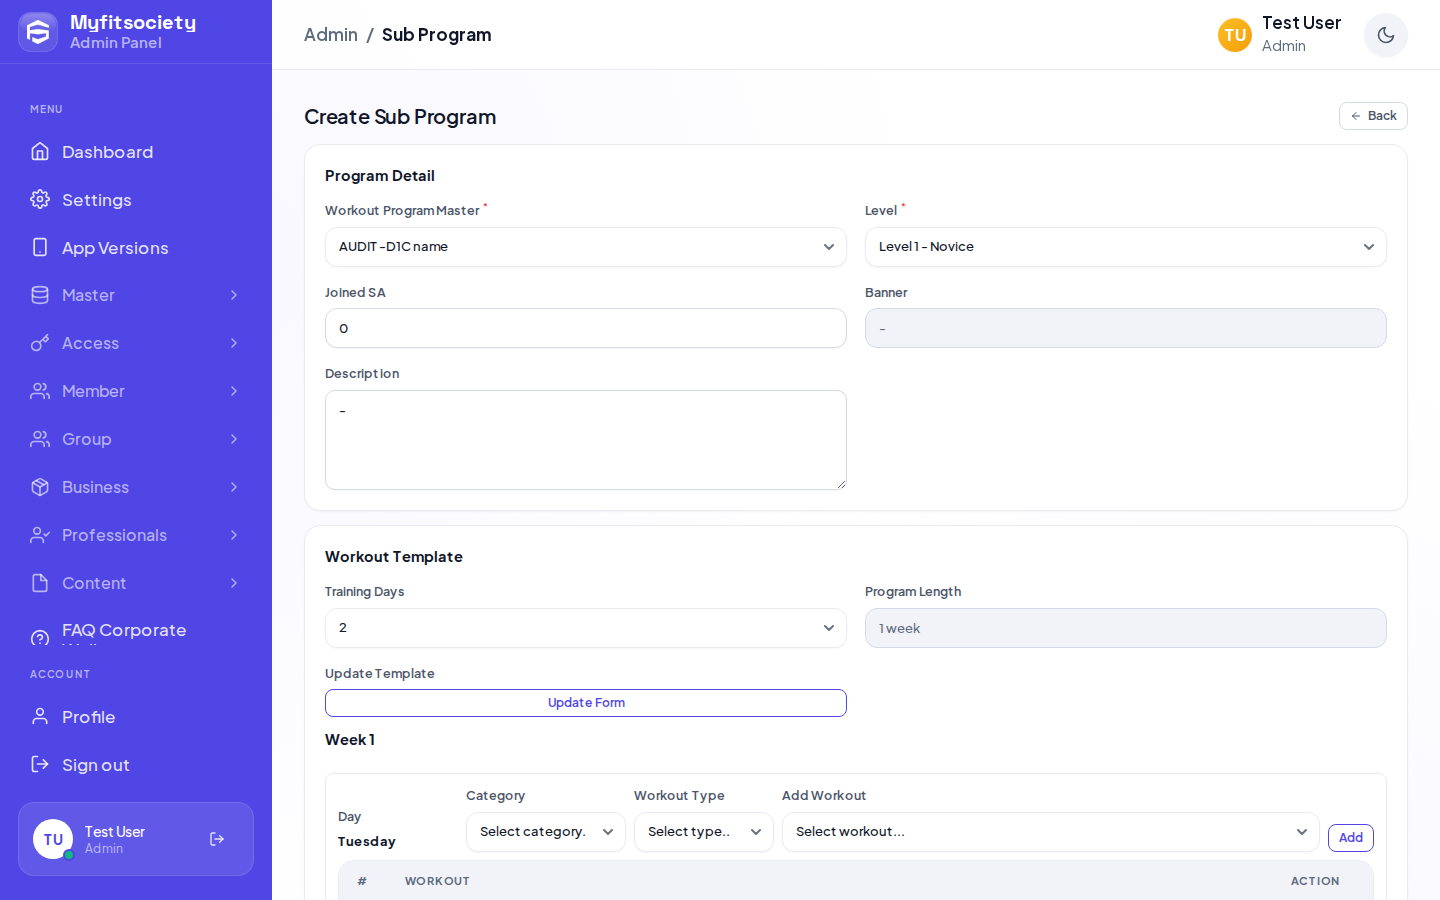
Task: Open the Profile person icon
Action: (40, 716)
